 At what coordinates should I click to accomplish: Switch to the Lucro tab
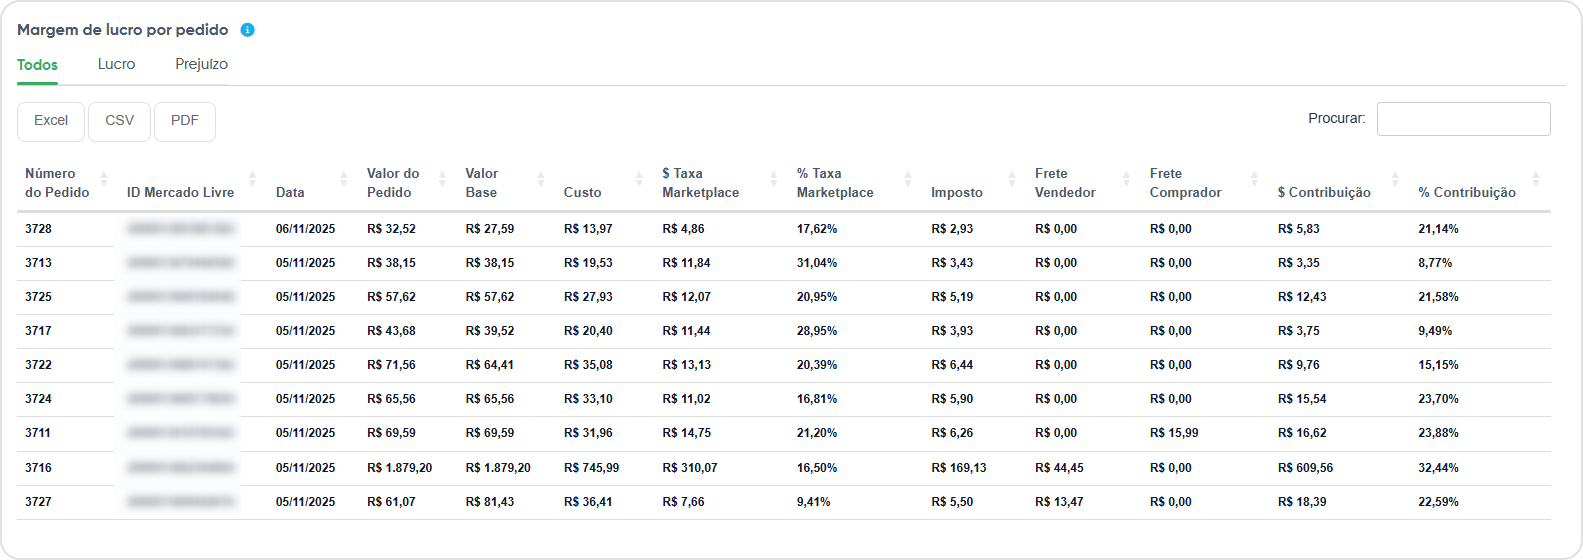coord(116,64)
